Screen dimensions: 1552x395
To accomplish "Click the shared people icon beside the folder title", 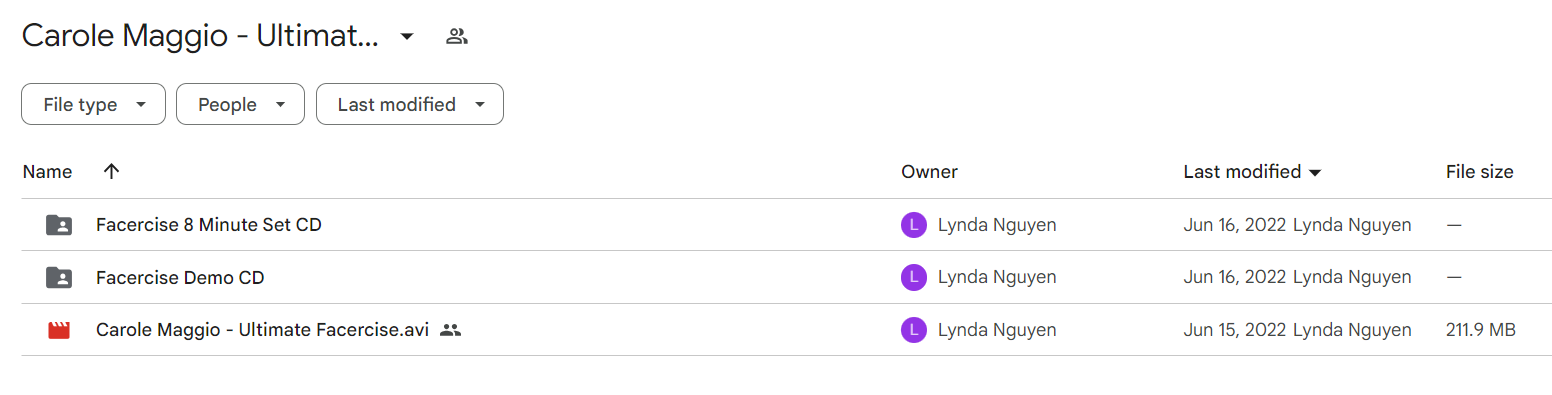I will 457,37.
